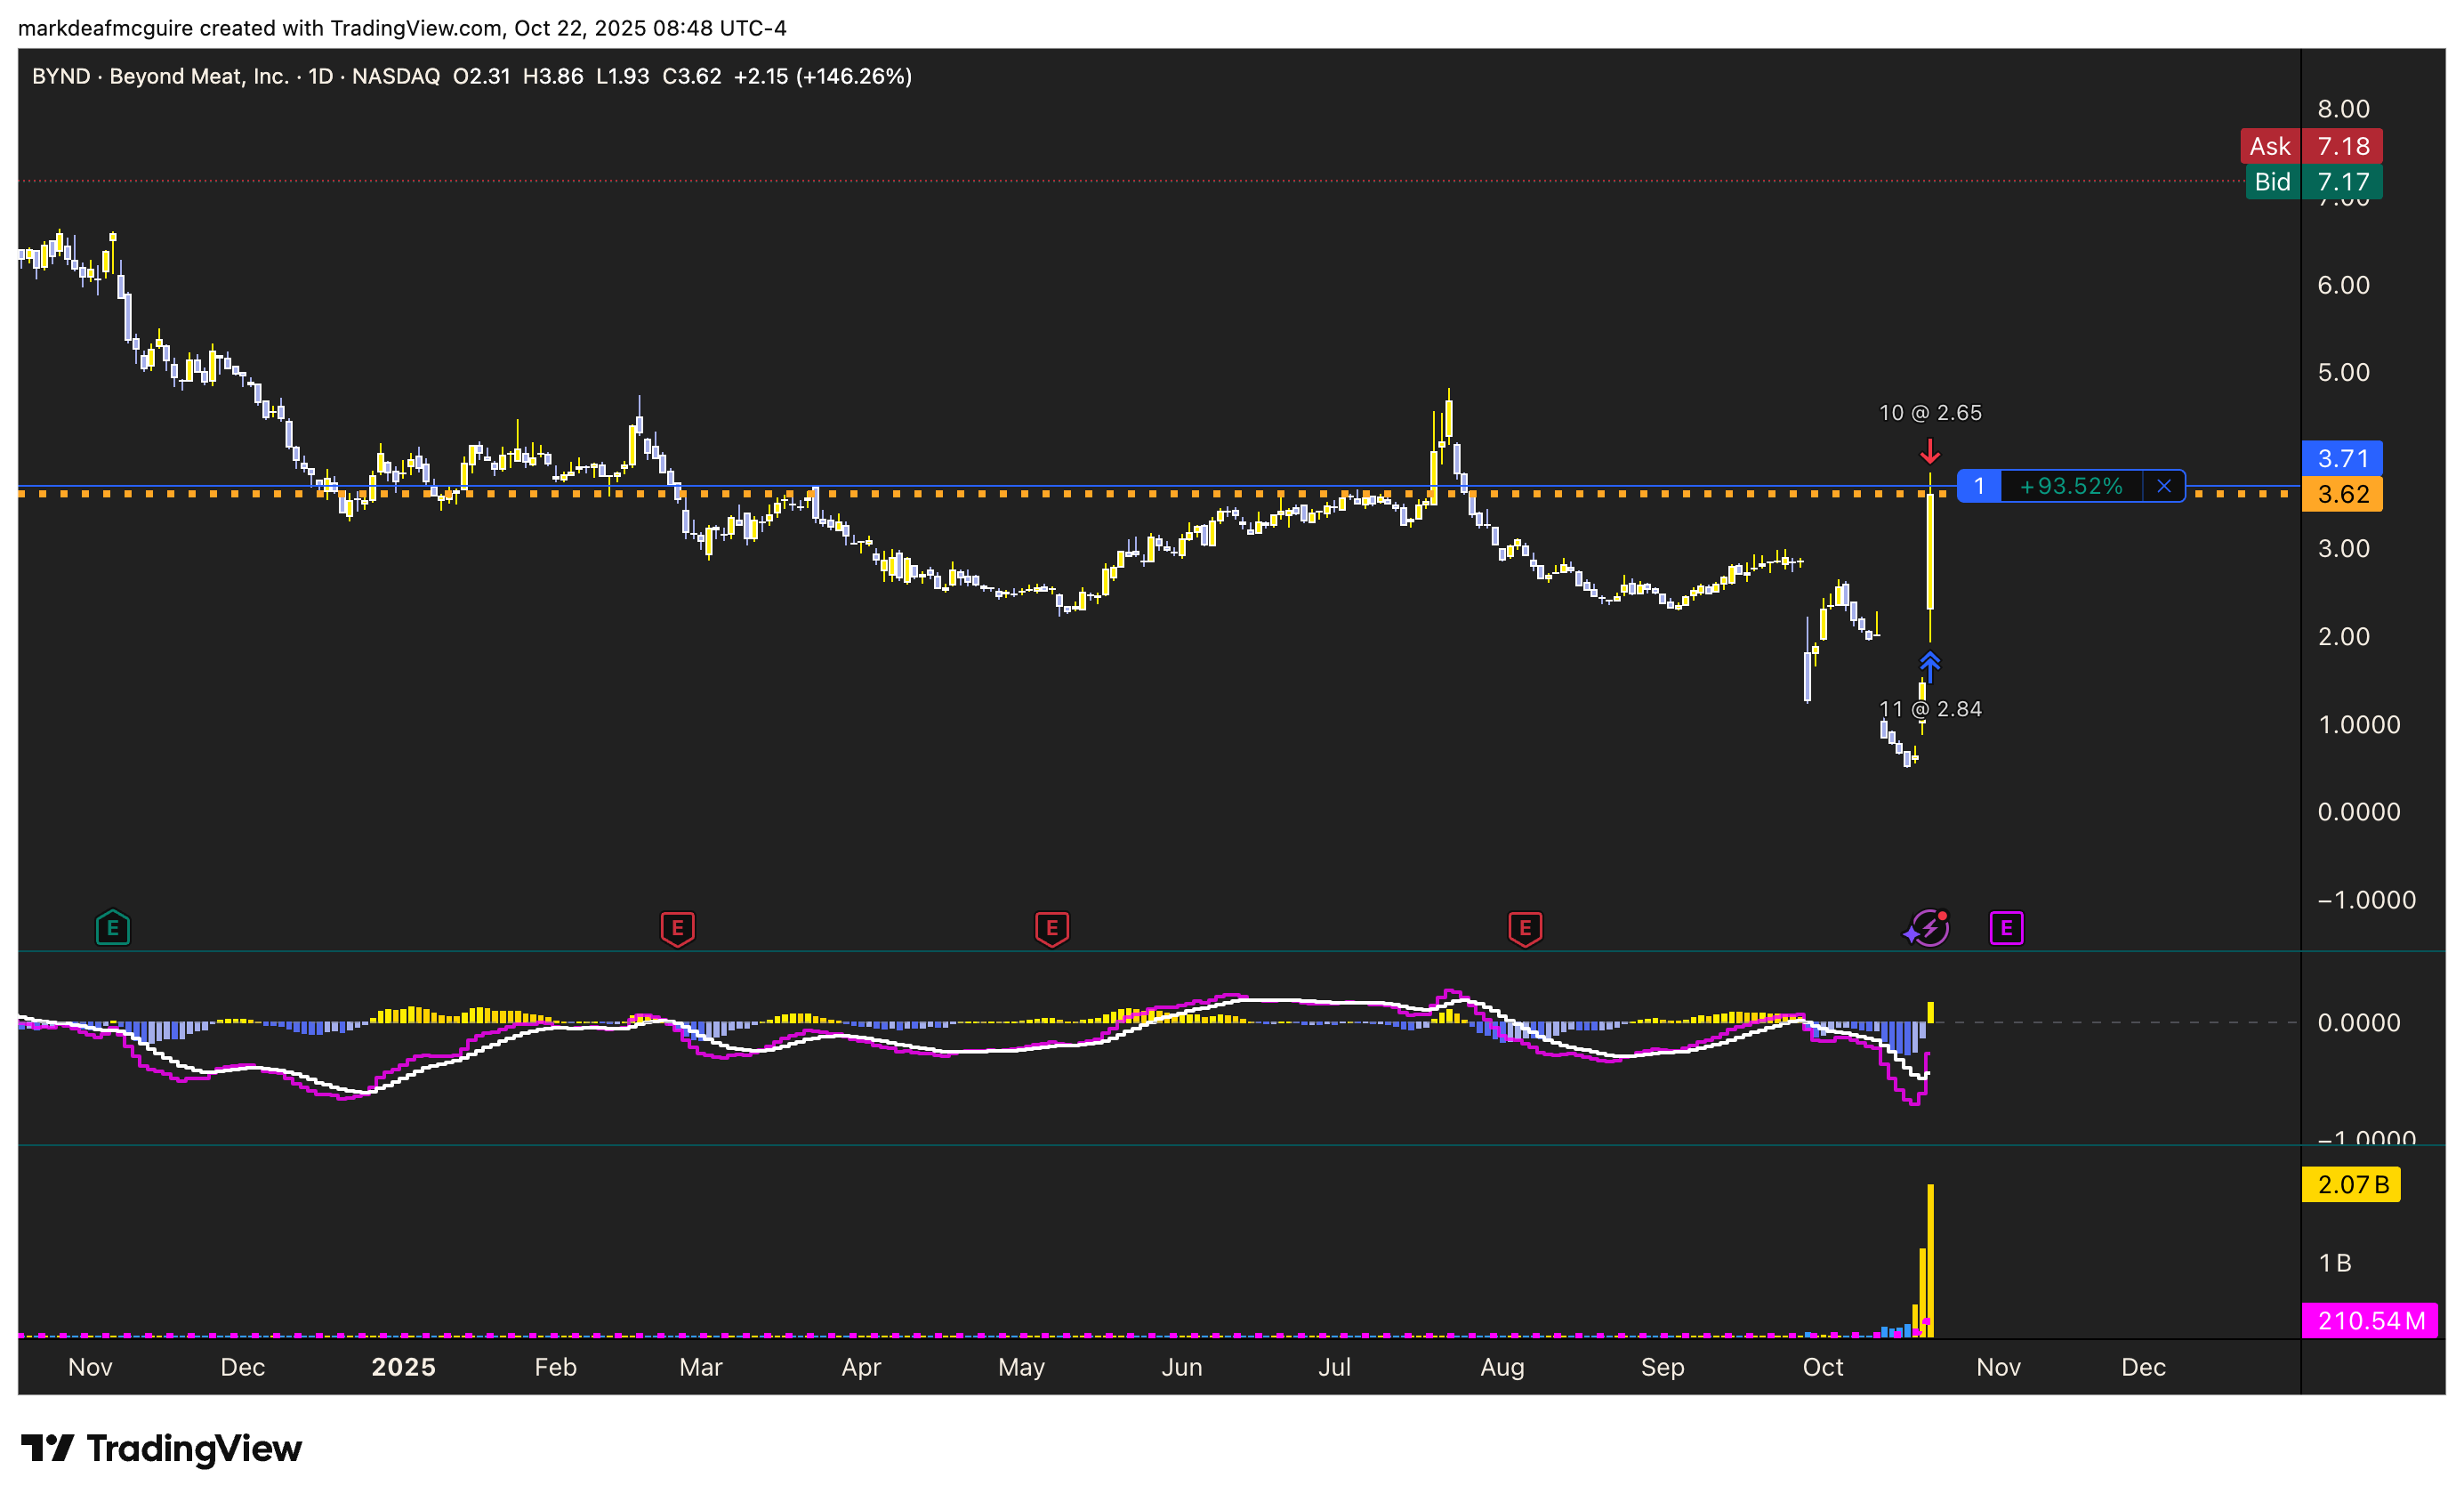Click the 2025 year label on time axis
Image resolution: width=2464 pixels, height=1502 pixels.
[x=403, y=1366]
